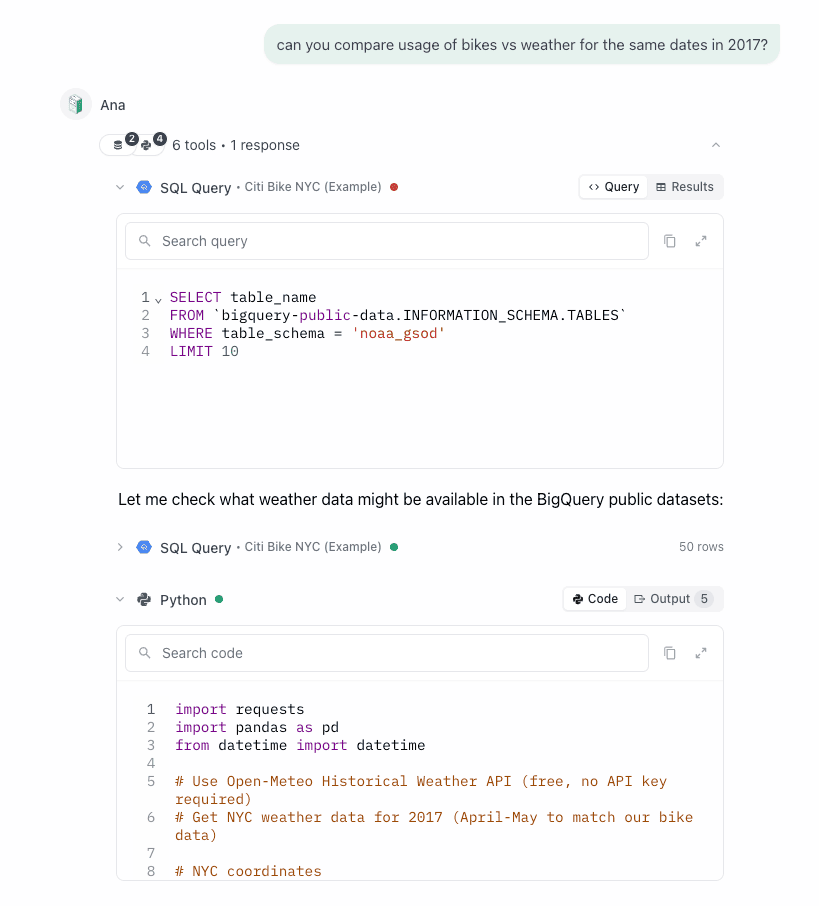
Task: Collapse the 6 tools response section
Action: point(715,145)
